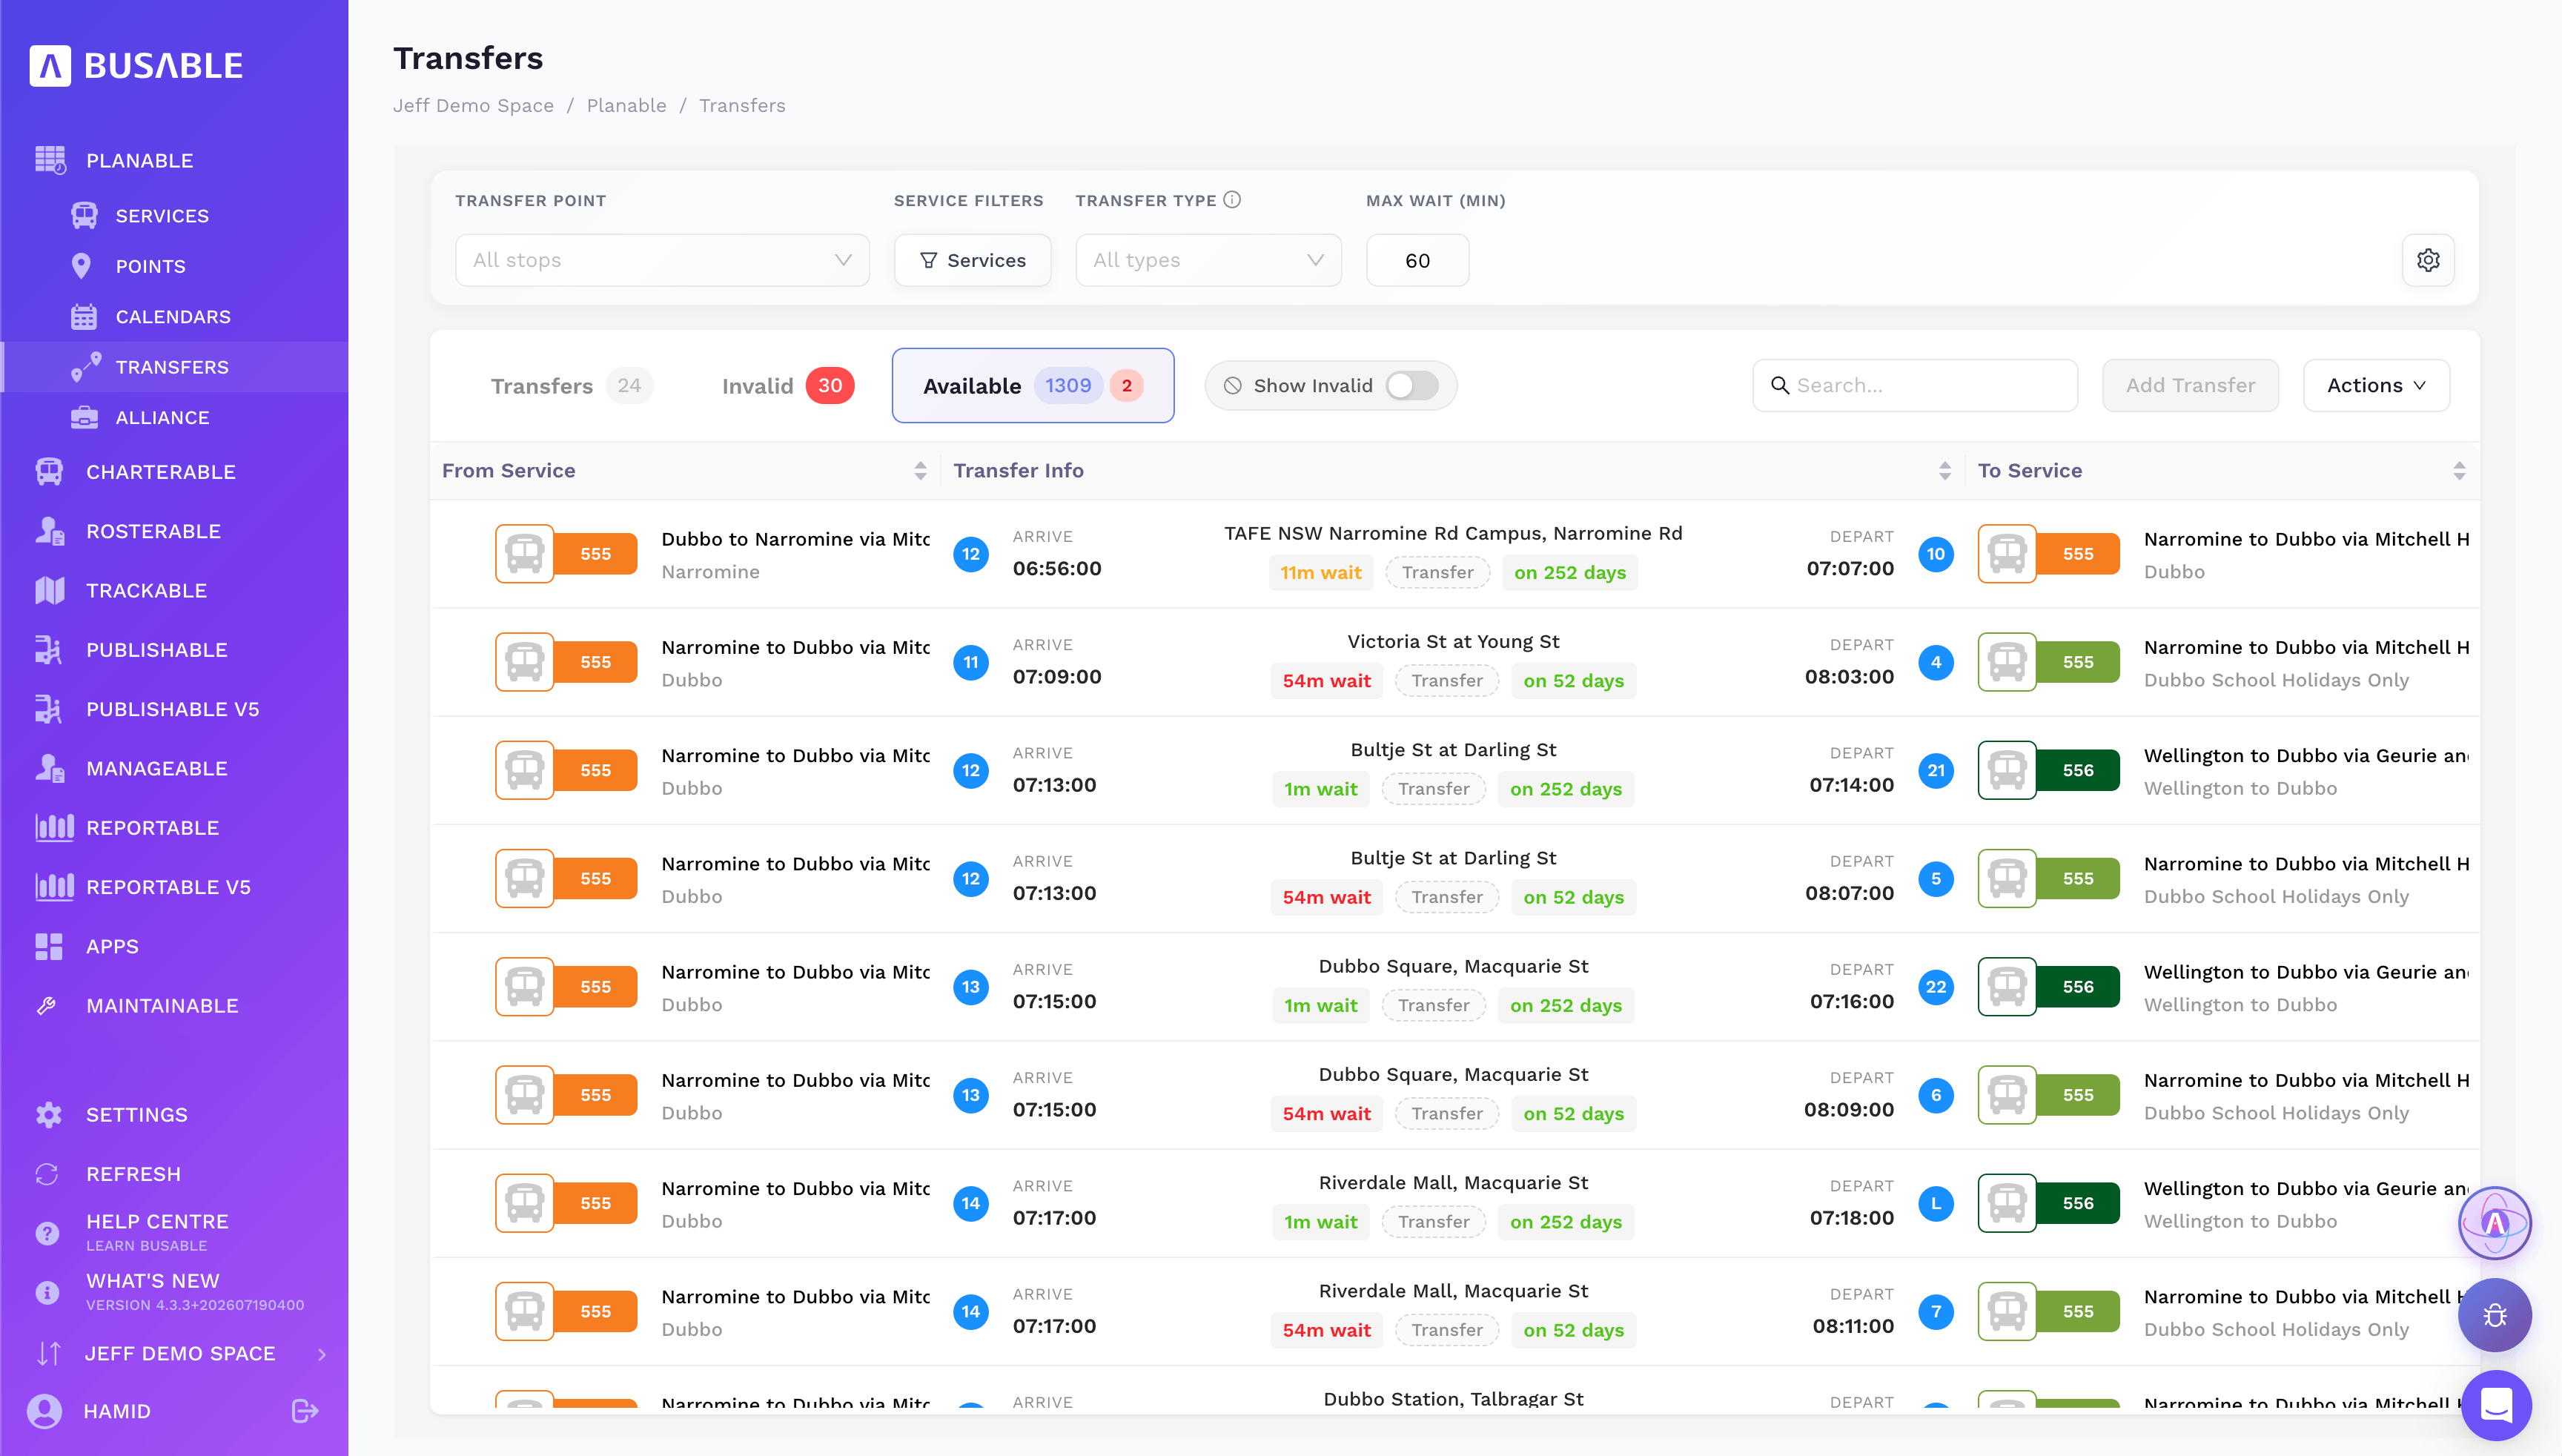Open Apps grid icon
2562x1456 pixels.
pyautogui.click(x=49, y=947)
